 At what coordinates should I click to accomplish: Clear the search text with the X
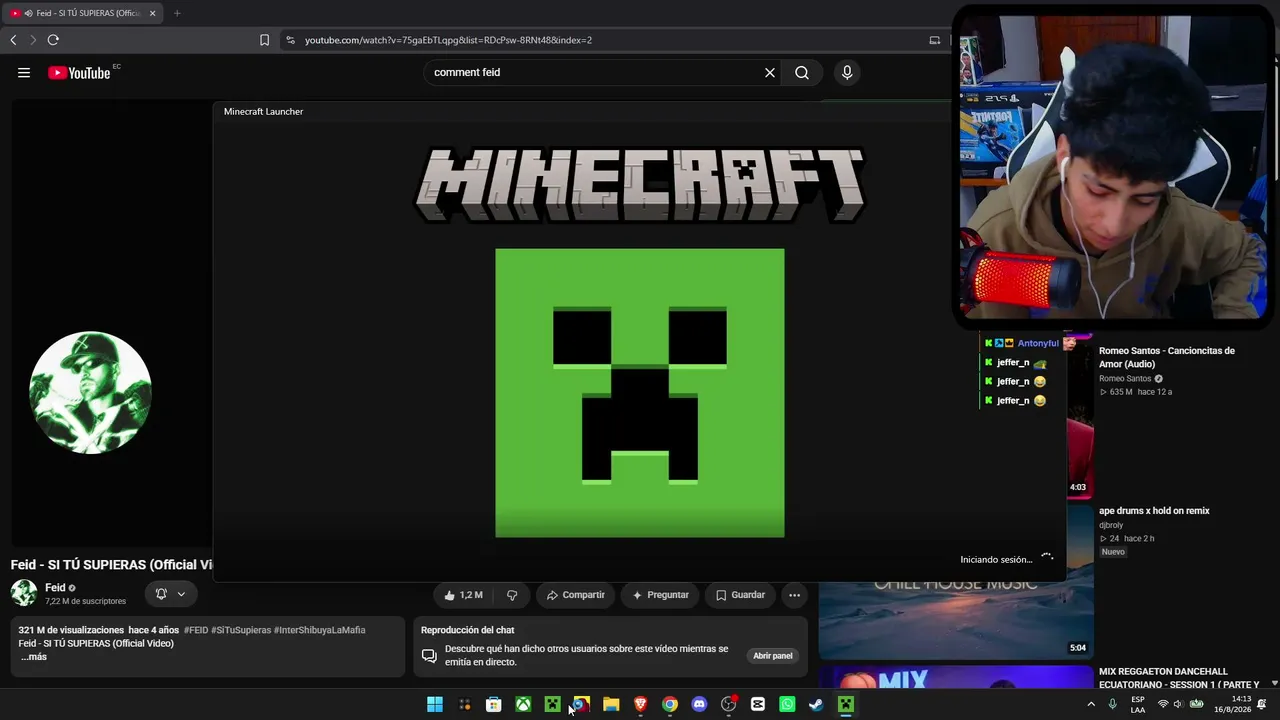[770, 72]
